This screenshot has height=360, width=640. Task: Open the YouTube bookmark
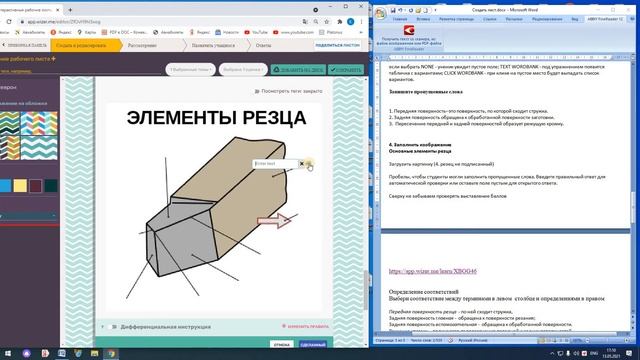(x=256, y=32)
